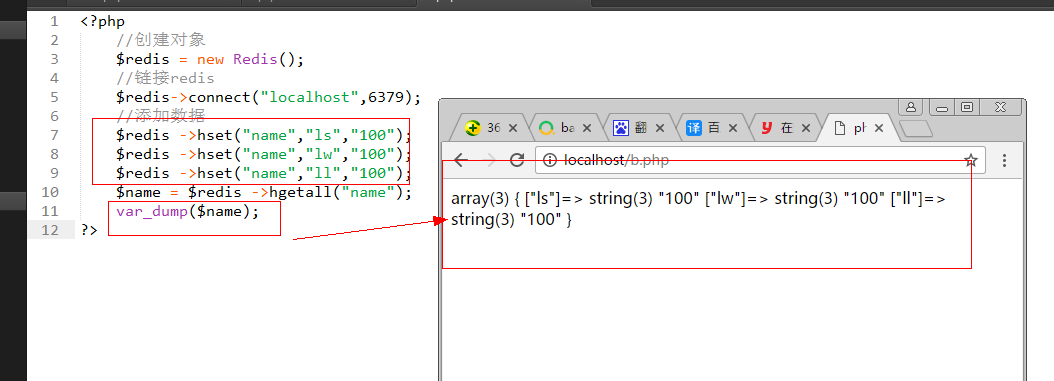The width and height of the screenshot is (1054, 381).
Task: Click the comment '//创建对象'
Action: pos(161,40)
